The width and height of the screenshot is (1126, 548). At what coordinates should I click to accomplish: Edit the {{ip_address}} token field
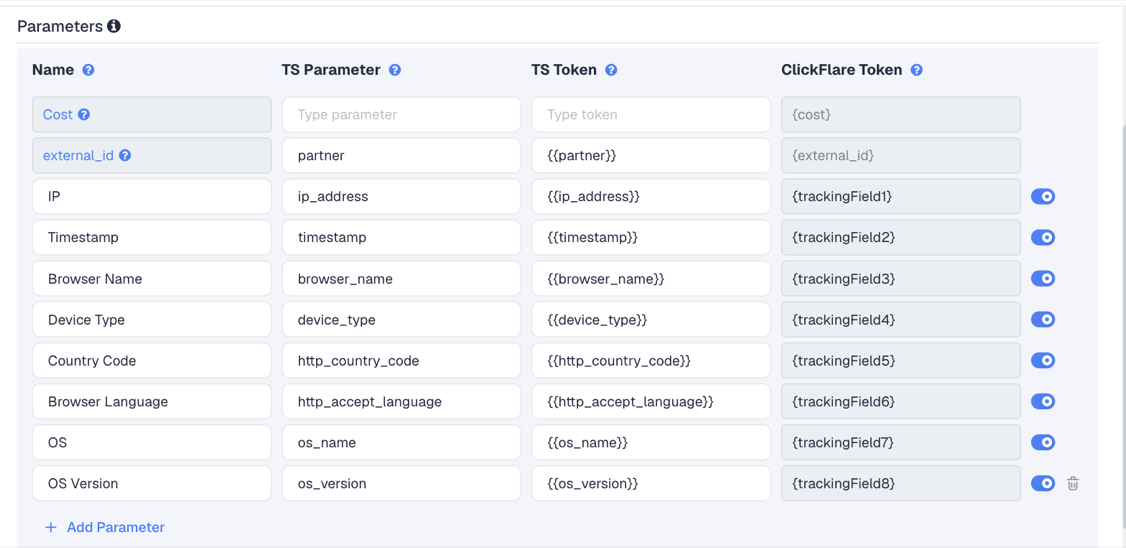click(x=651, y=196)
